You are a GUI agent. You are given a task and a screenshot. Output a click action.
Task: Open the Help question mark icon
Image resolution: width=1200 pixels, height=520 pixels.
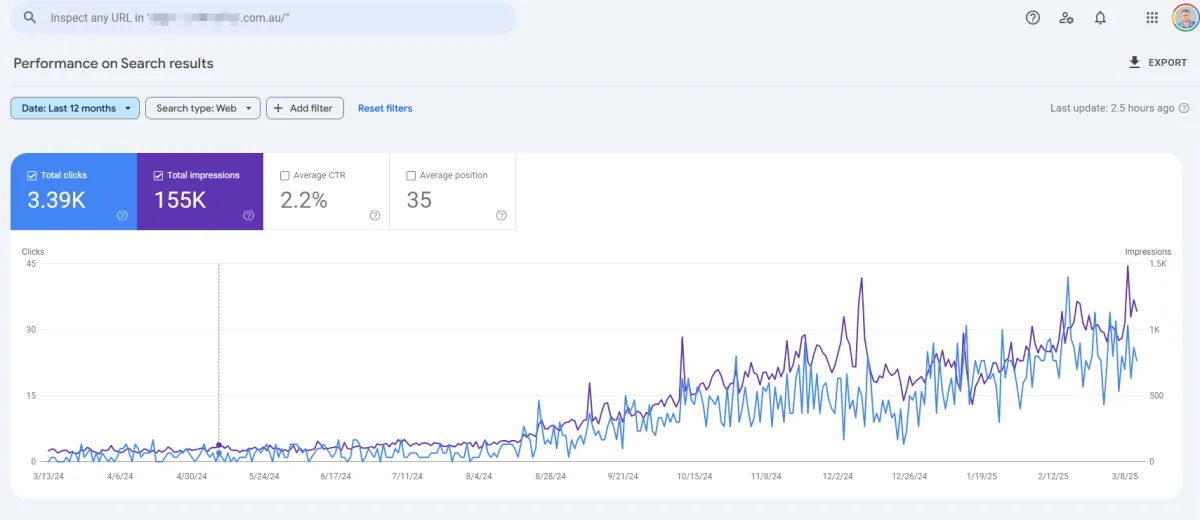click(1033, 18)
